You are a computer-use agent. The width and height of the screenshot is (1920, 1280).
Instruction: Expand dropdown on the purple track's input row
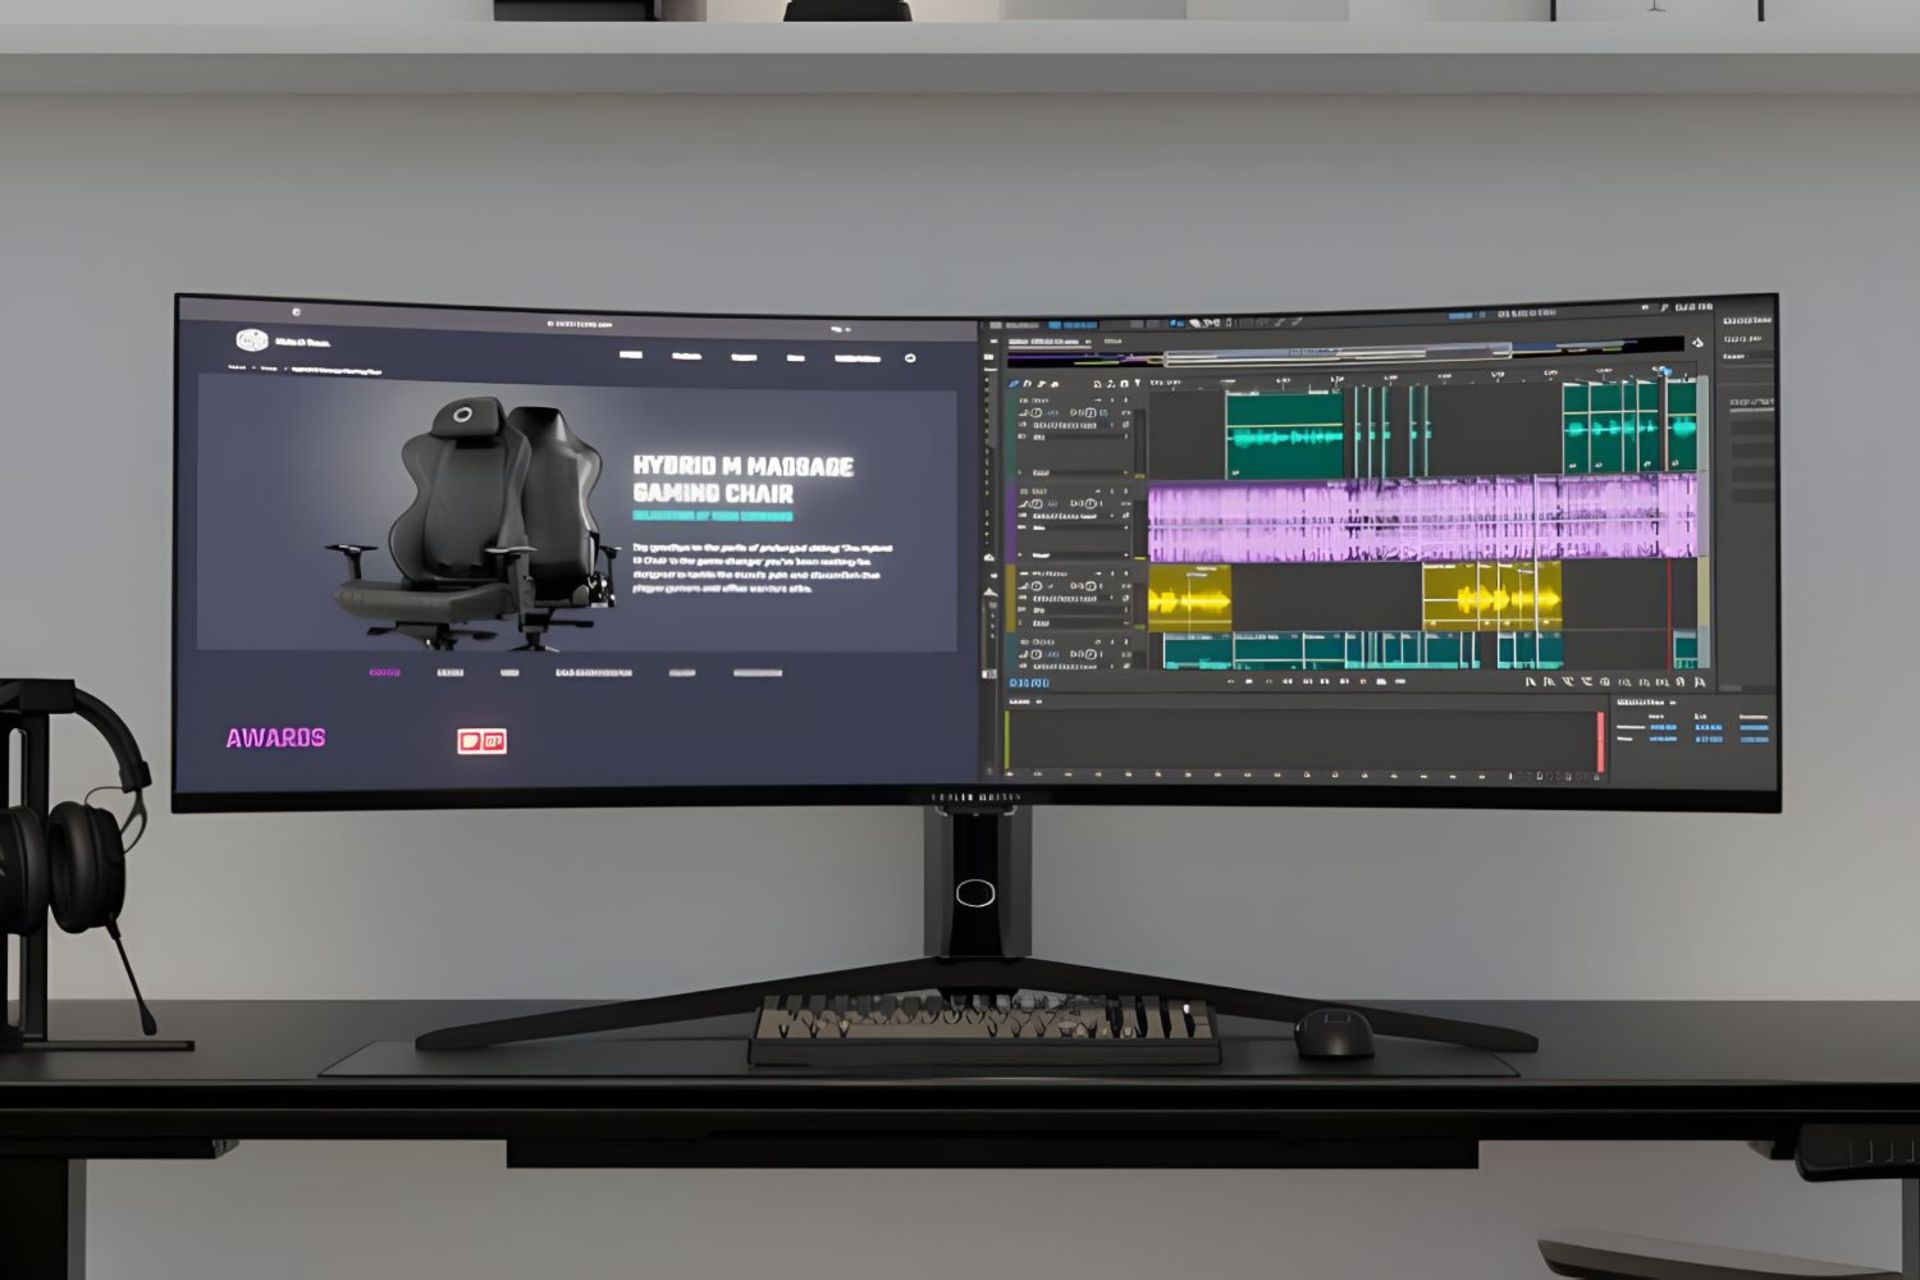(x=1112, y=516)
